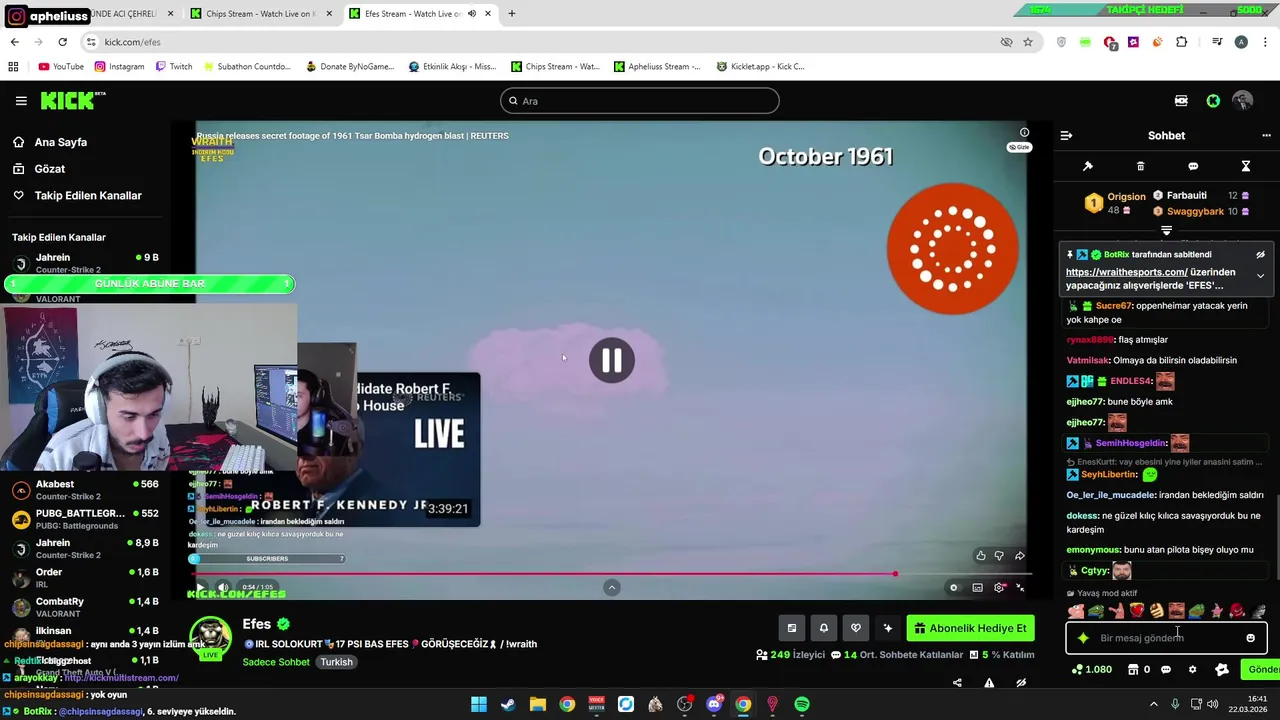Screen dimensions: 1280x720
Task: Open emoji picker in message box
Action: click(1250, 638)
